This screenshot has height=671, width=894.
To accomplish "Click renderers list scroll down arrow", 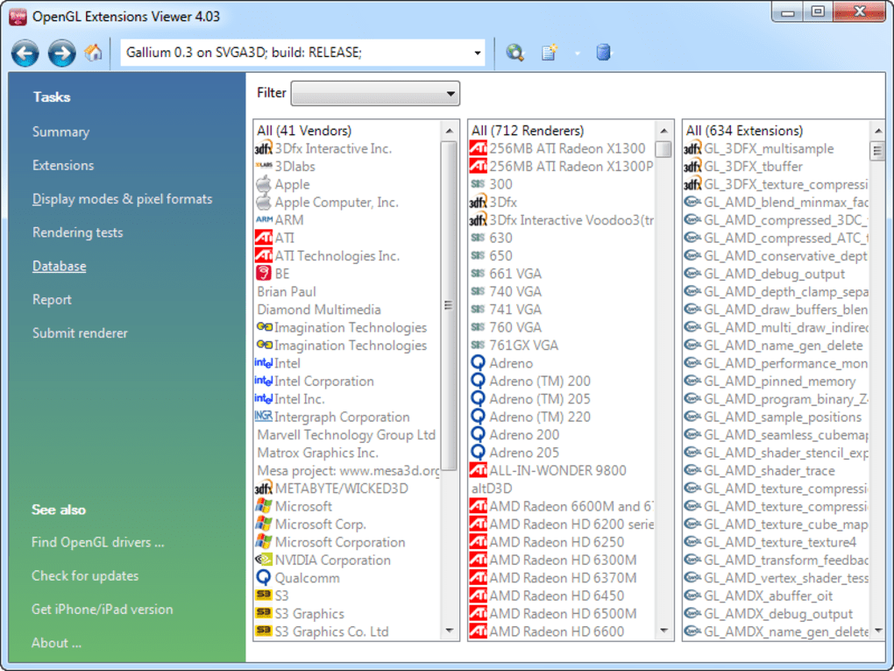I will (x=664, y=631).
